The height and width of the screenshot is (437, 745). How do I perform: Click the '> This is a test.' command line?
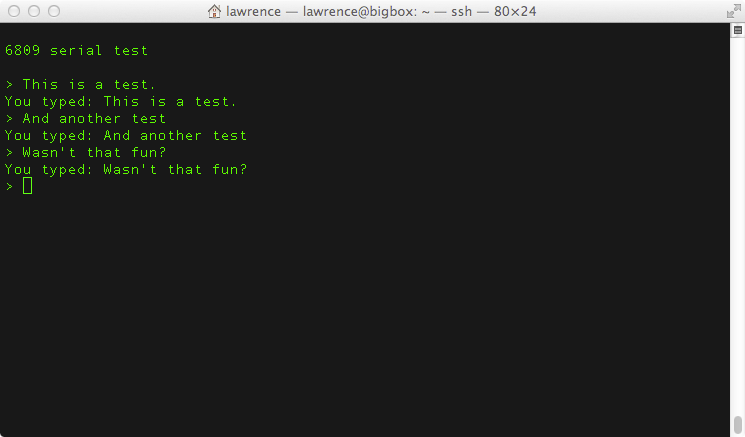tap(80, 85)
